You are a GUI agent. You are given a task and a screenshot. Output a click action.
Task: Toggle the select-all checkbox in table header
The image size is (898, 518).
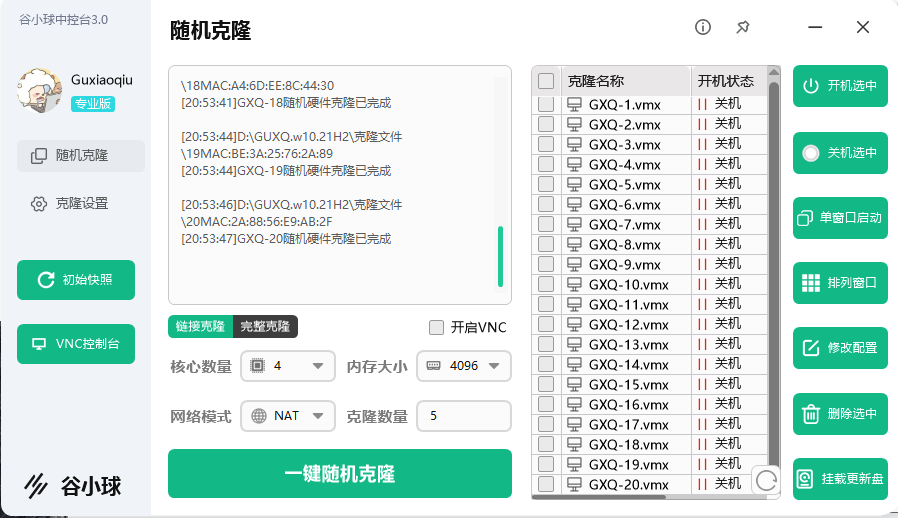[546, 81]
